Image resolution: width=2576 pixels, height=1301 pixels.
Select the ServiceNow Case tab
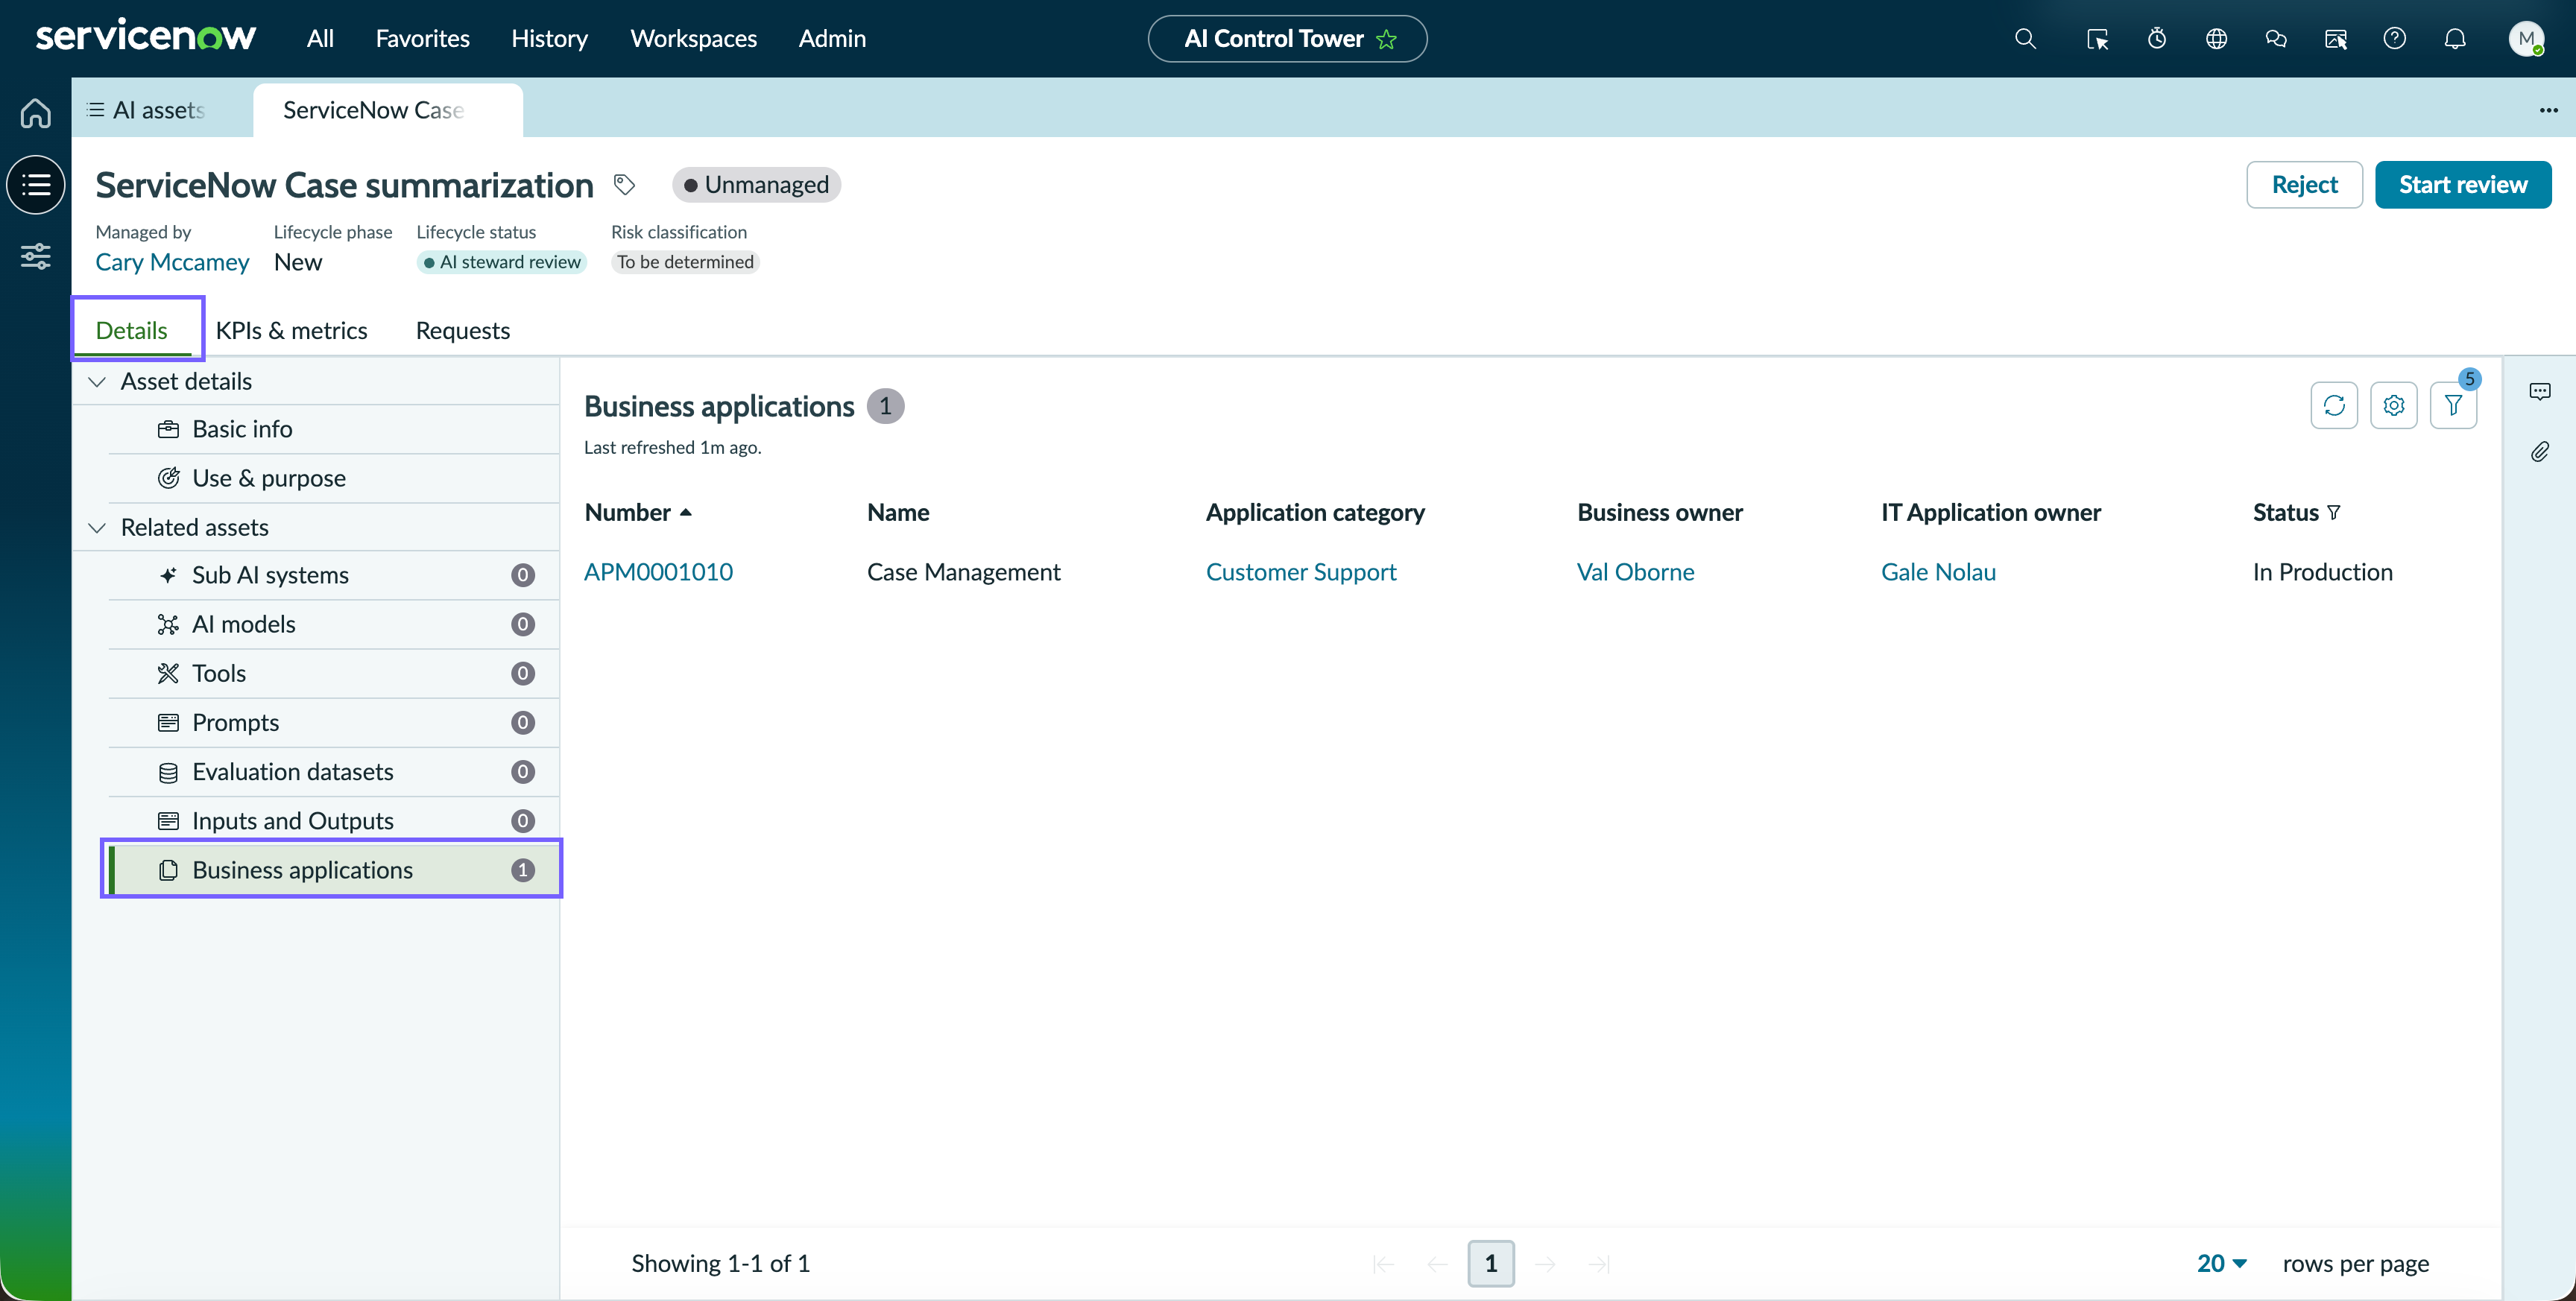388,110
